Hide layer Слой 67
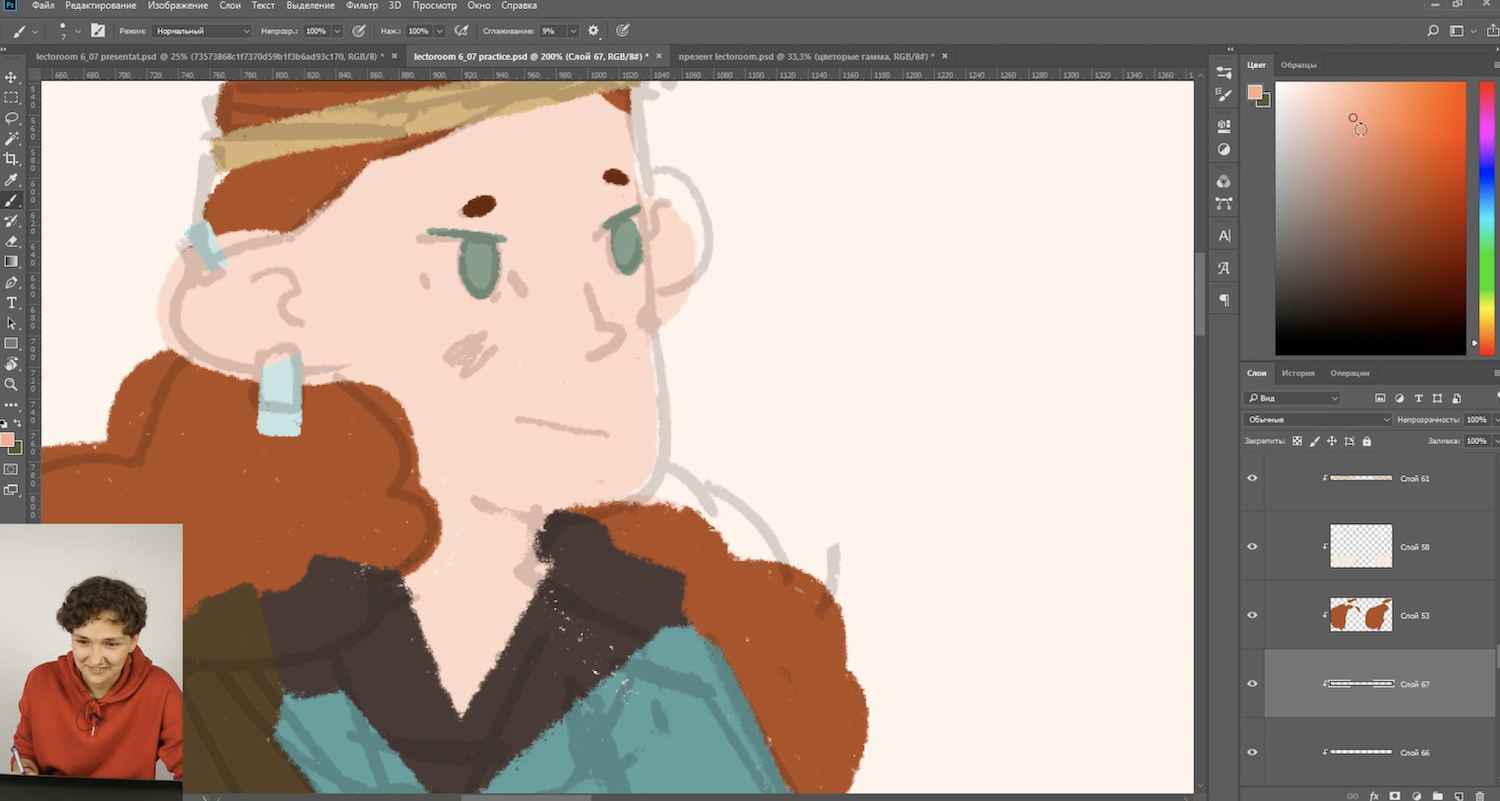The width and height of the screenshot is (1500, 801). (1252, 684)
